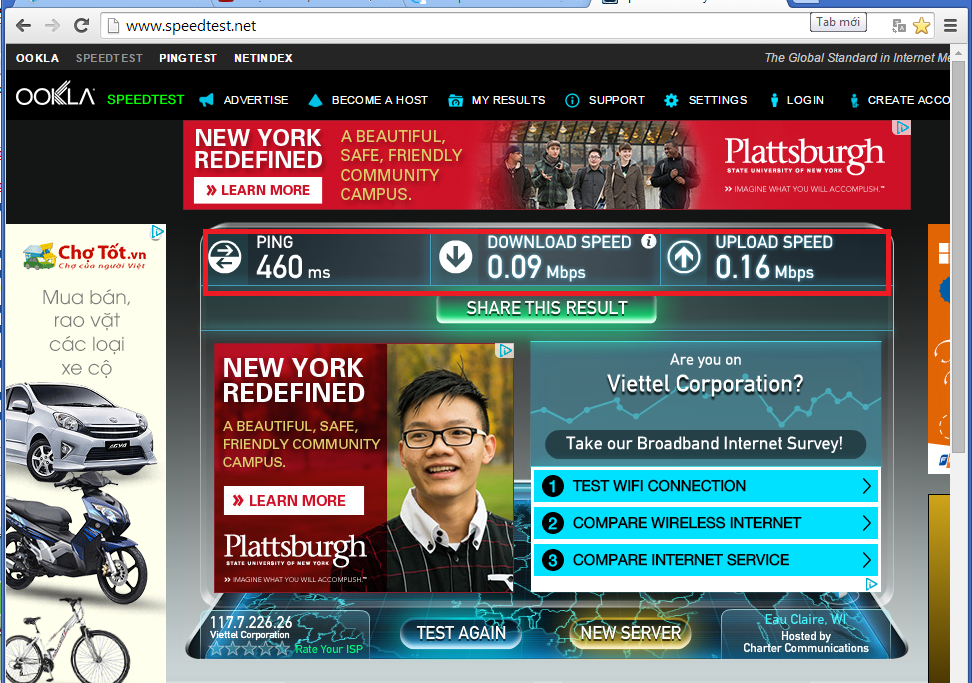The width and height of the screenshot is (972, 683).
Task: Click Share This Result button
Action: point(547,309)
